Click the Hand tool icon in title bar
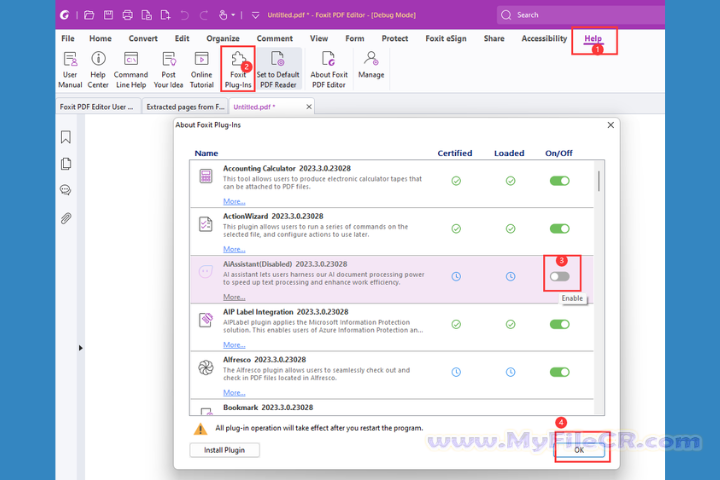 click(223, 15)
